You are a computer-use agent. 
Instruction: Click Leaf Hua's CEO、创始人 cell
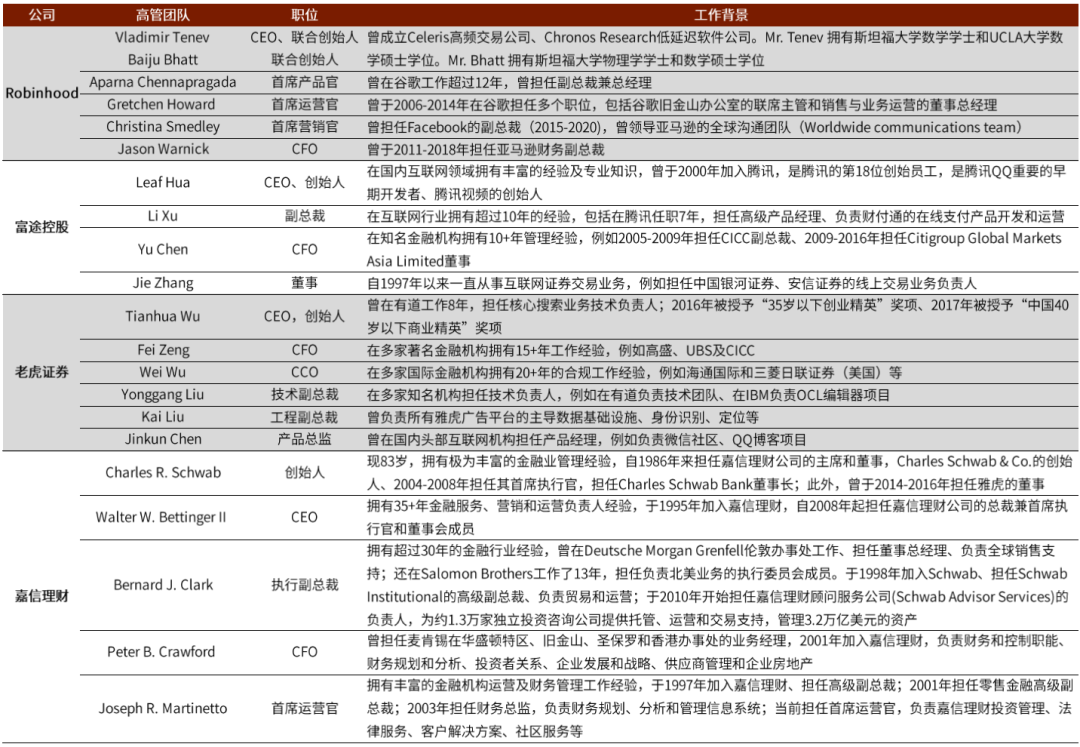coord(304,182)
